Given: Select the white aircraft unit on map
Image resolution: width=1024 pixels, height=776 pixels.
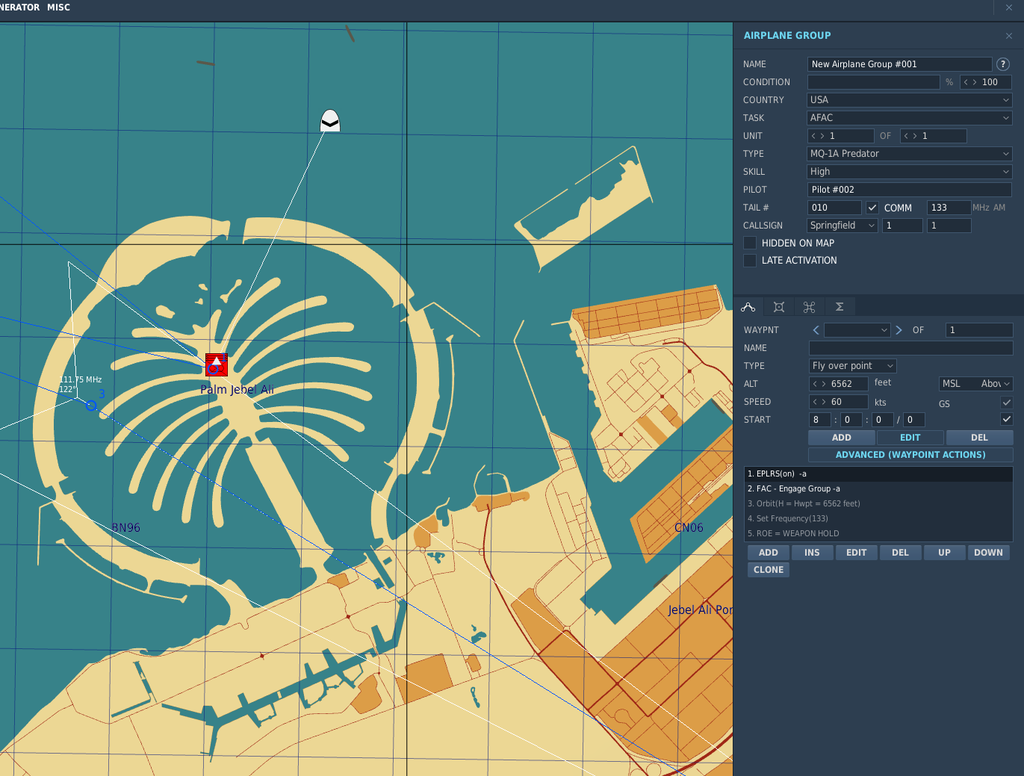Looking at the screenshot, I should 330,121.
